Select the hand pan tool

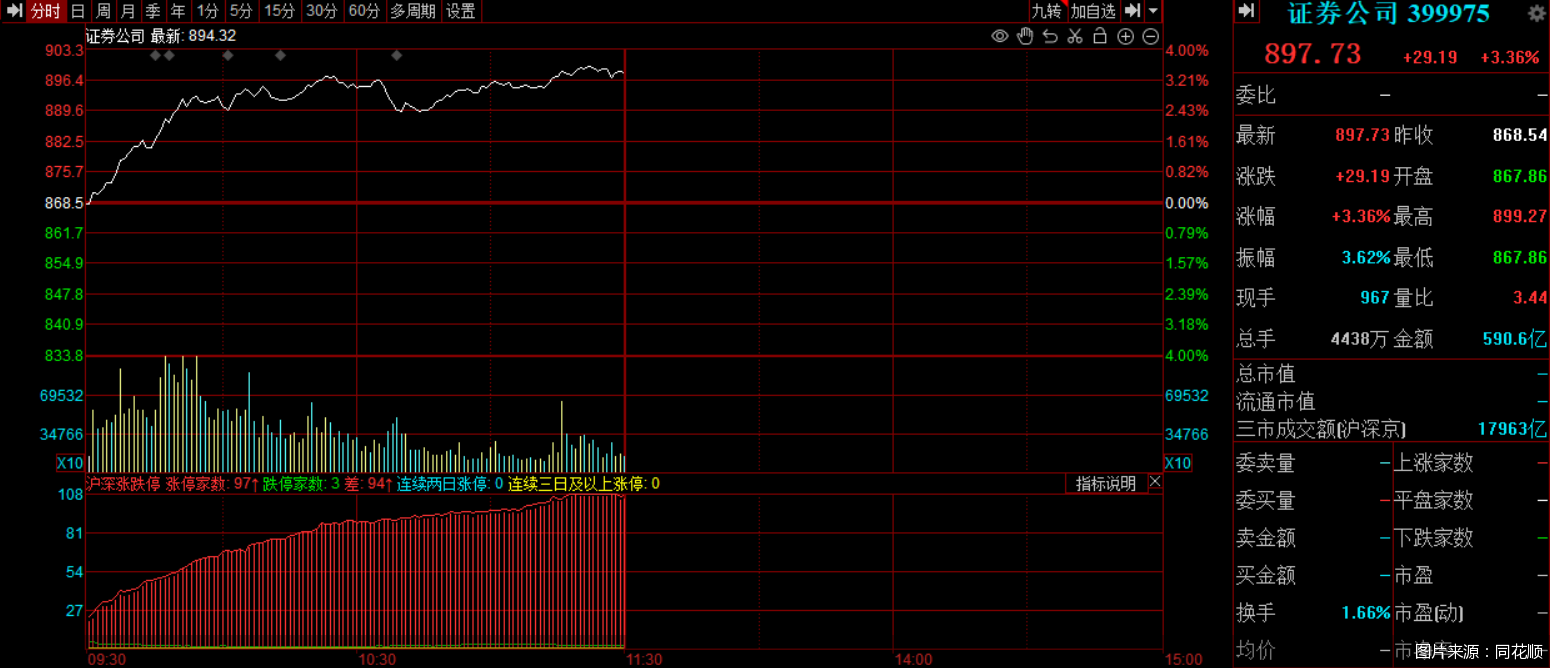1024,36
